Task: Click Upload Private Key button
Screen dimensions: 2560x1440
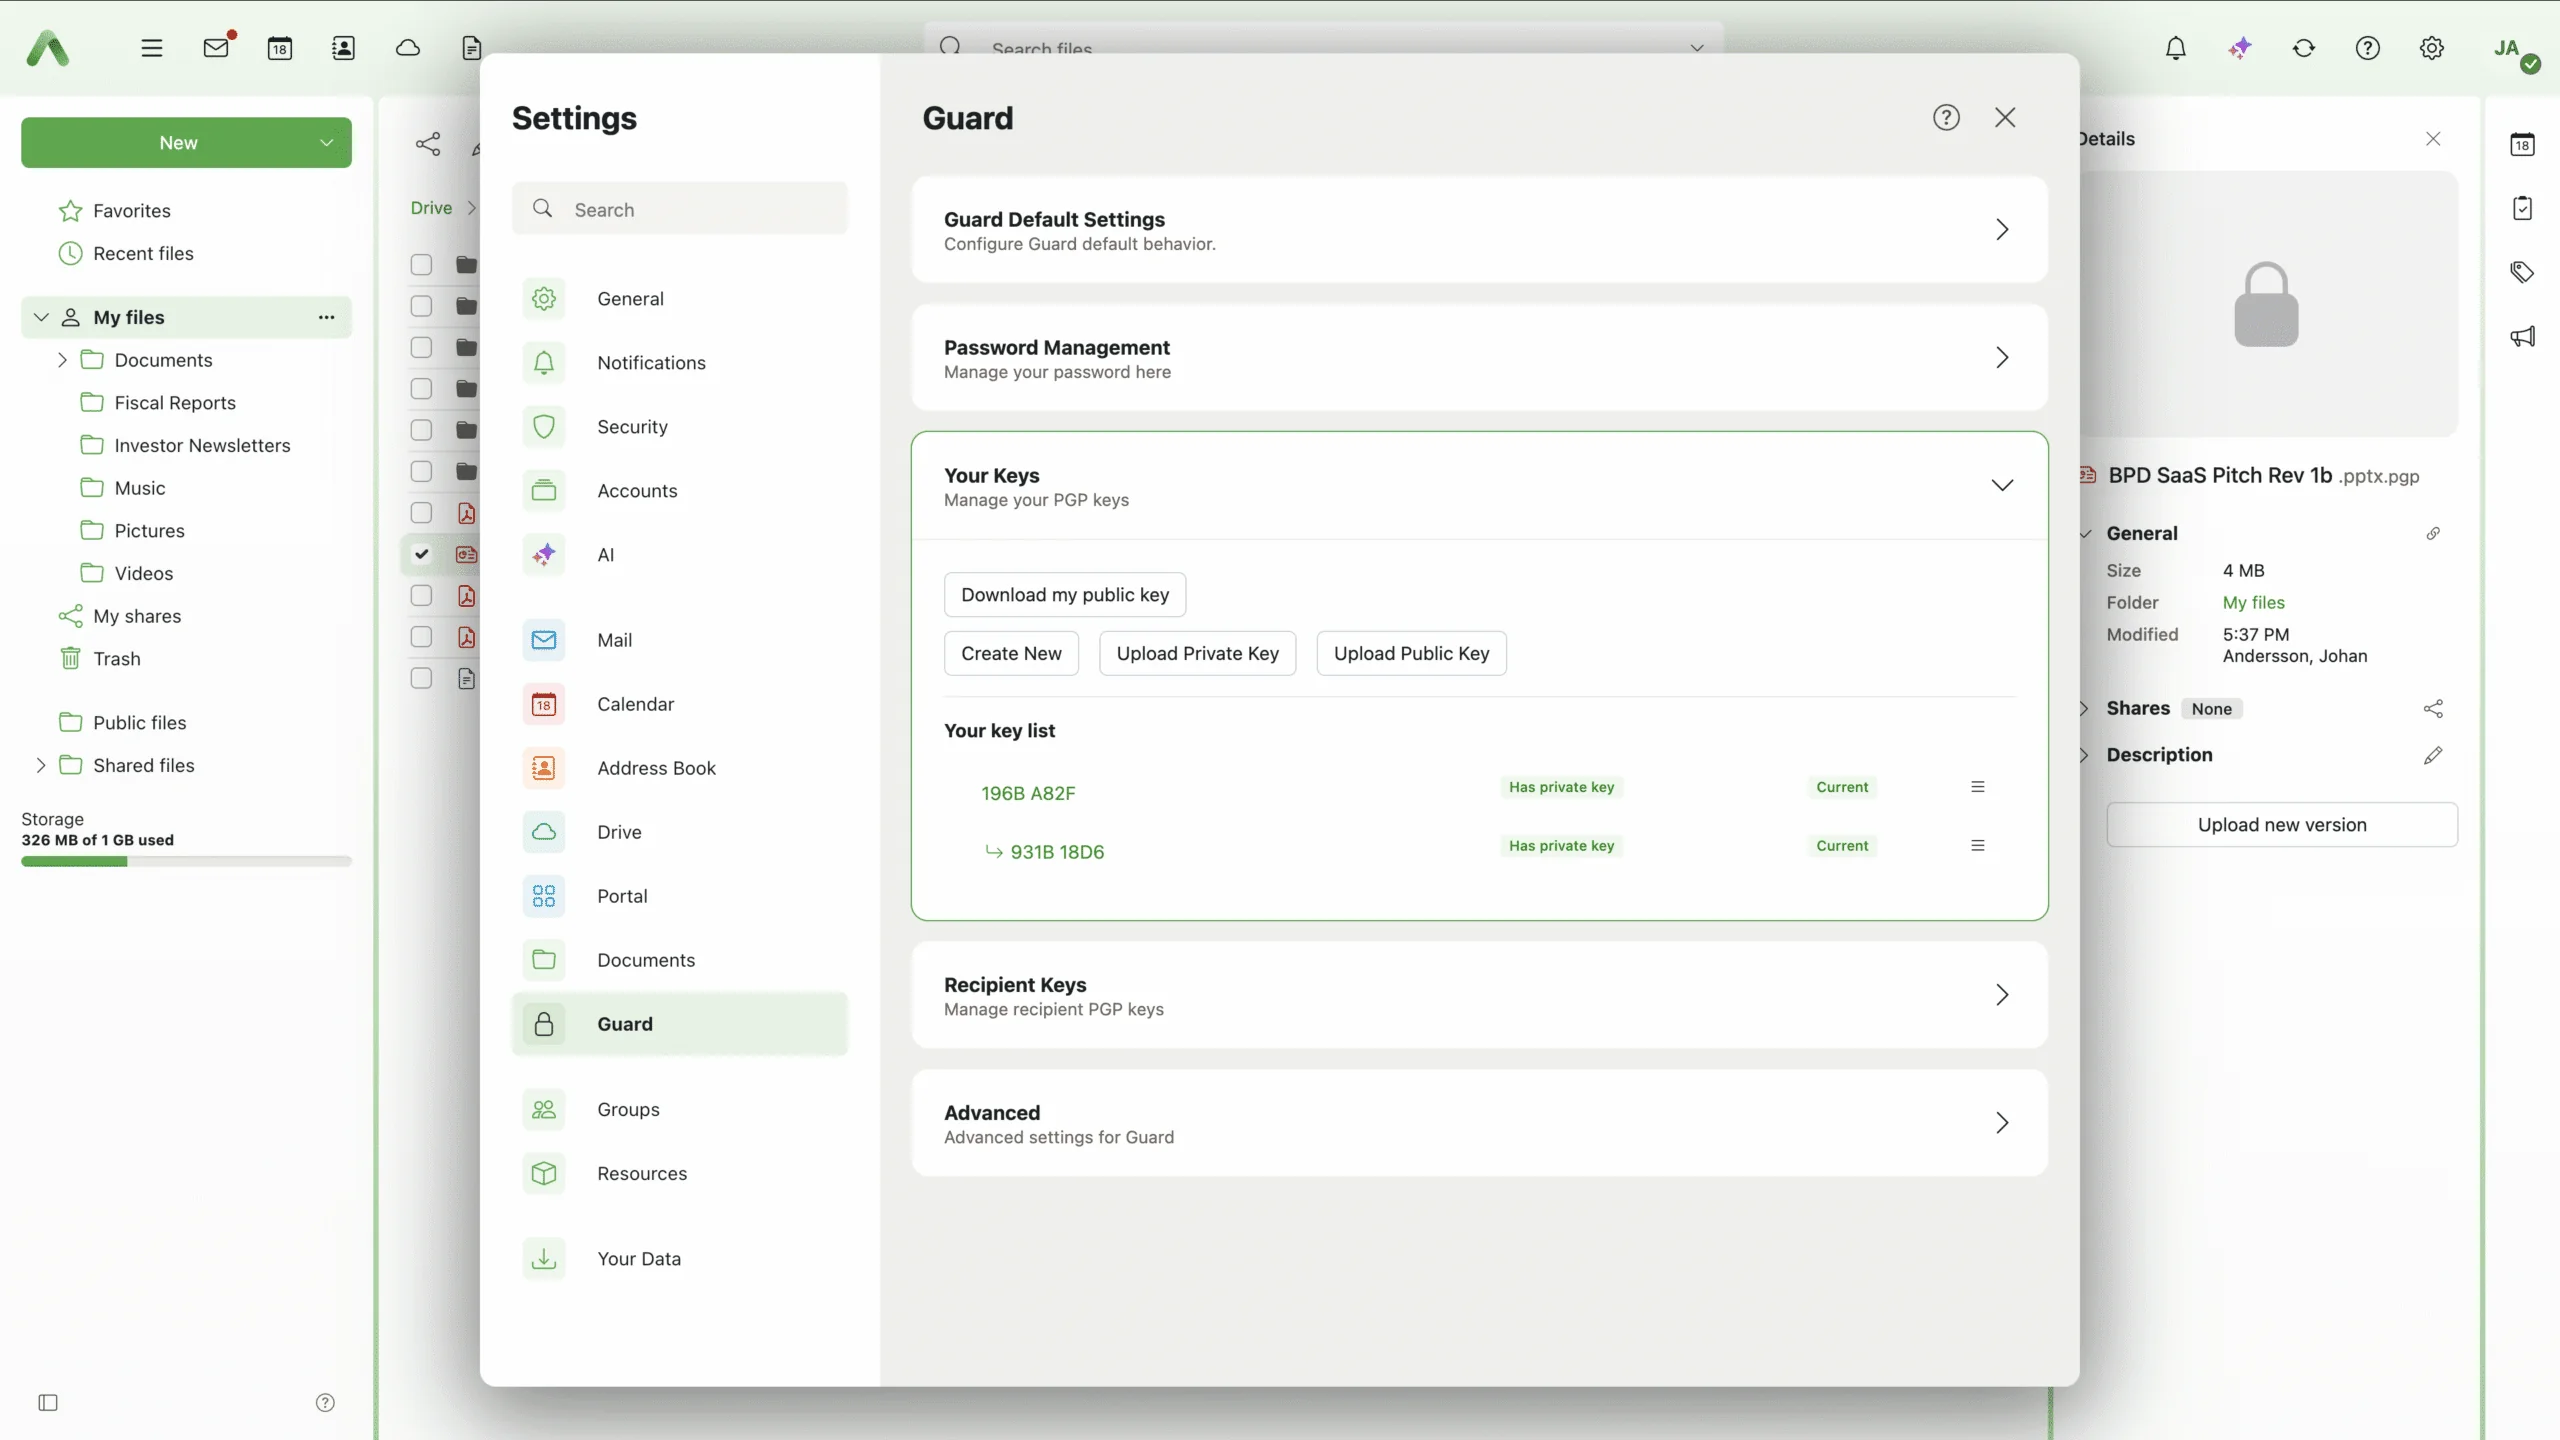Action: click(x=1197, y=654)
